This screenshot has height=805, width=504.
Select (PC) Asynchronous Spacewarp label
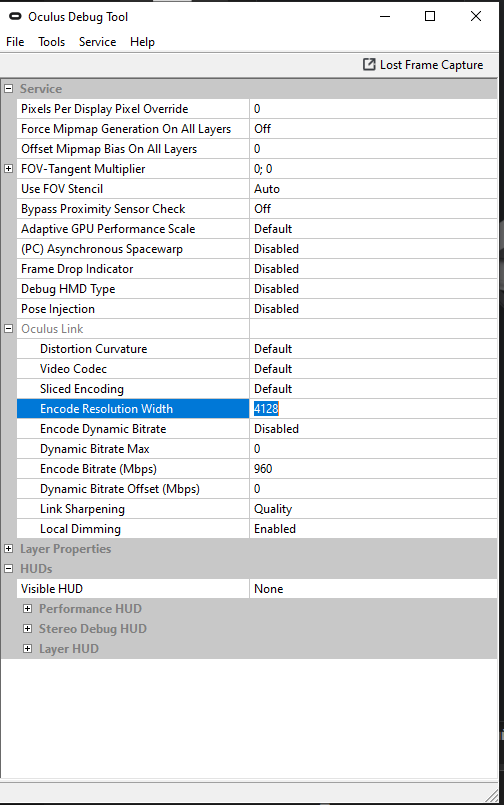(102, 249)
